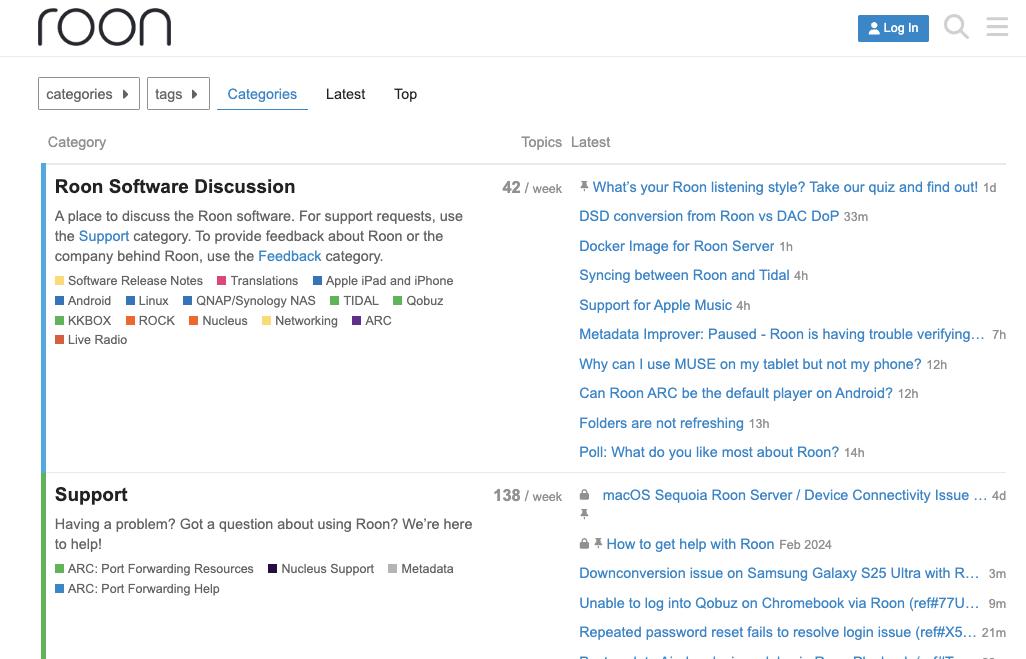Open Apple iPad and iPhone subcategory
Viewport: 1026px width, 659px height.
click(x=383, y=281)
